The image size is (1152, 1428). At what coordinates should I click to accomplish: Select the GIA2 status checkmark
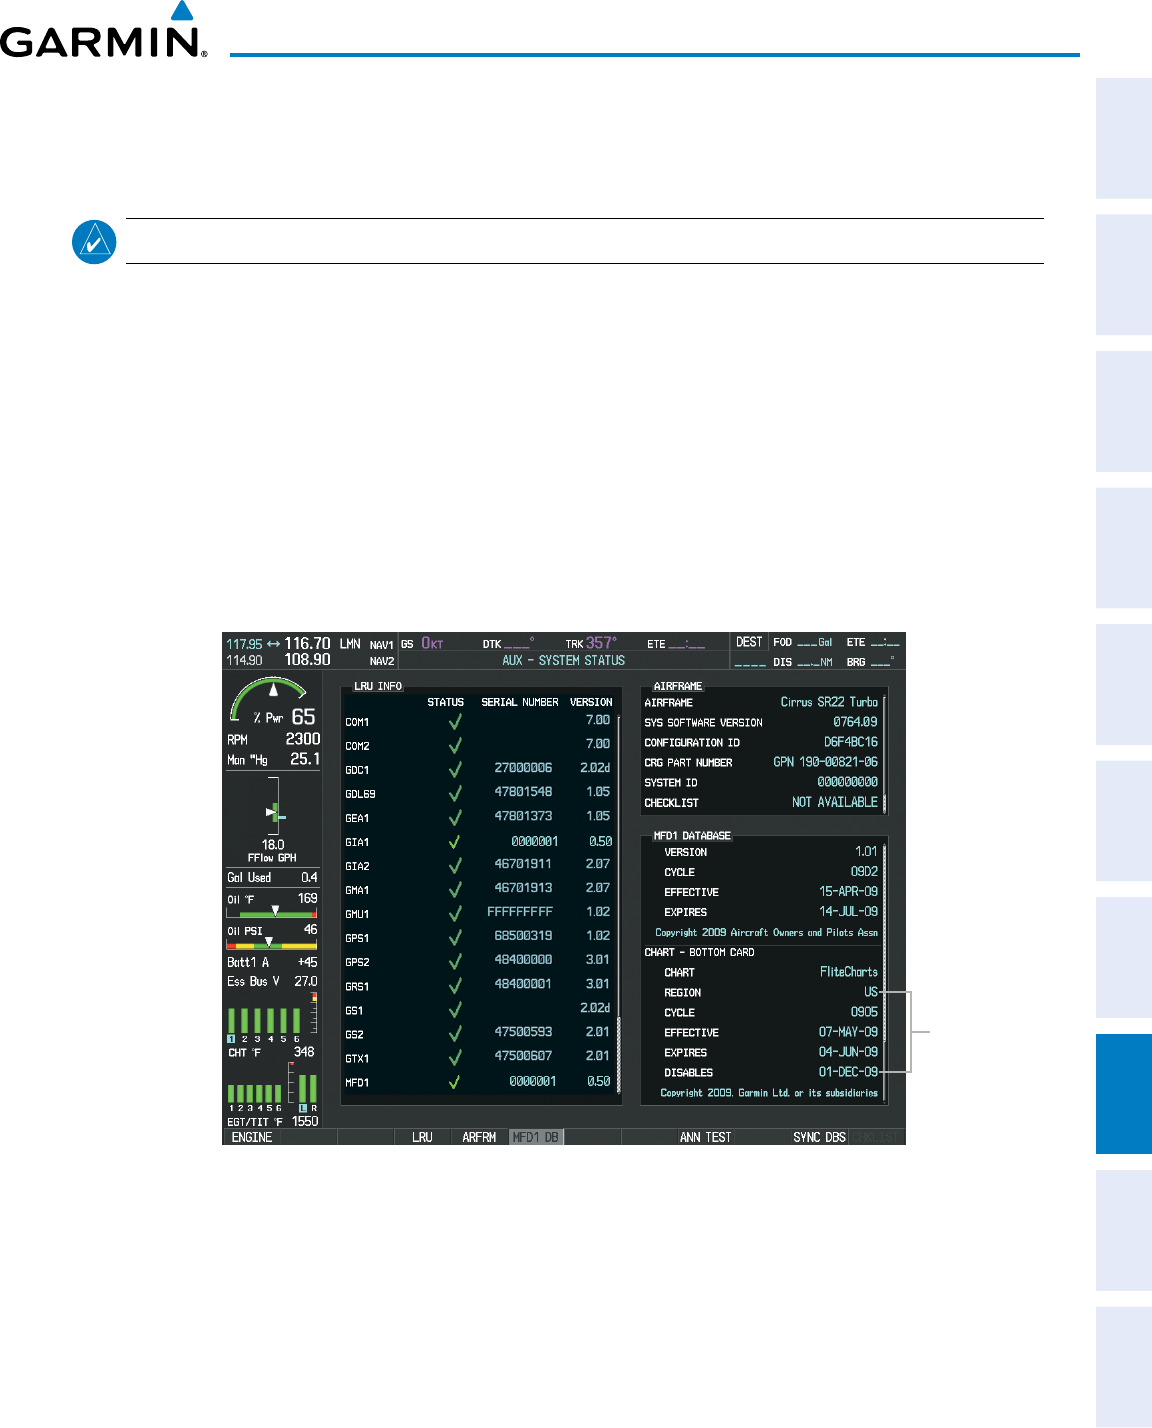(455, 865)
